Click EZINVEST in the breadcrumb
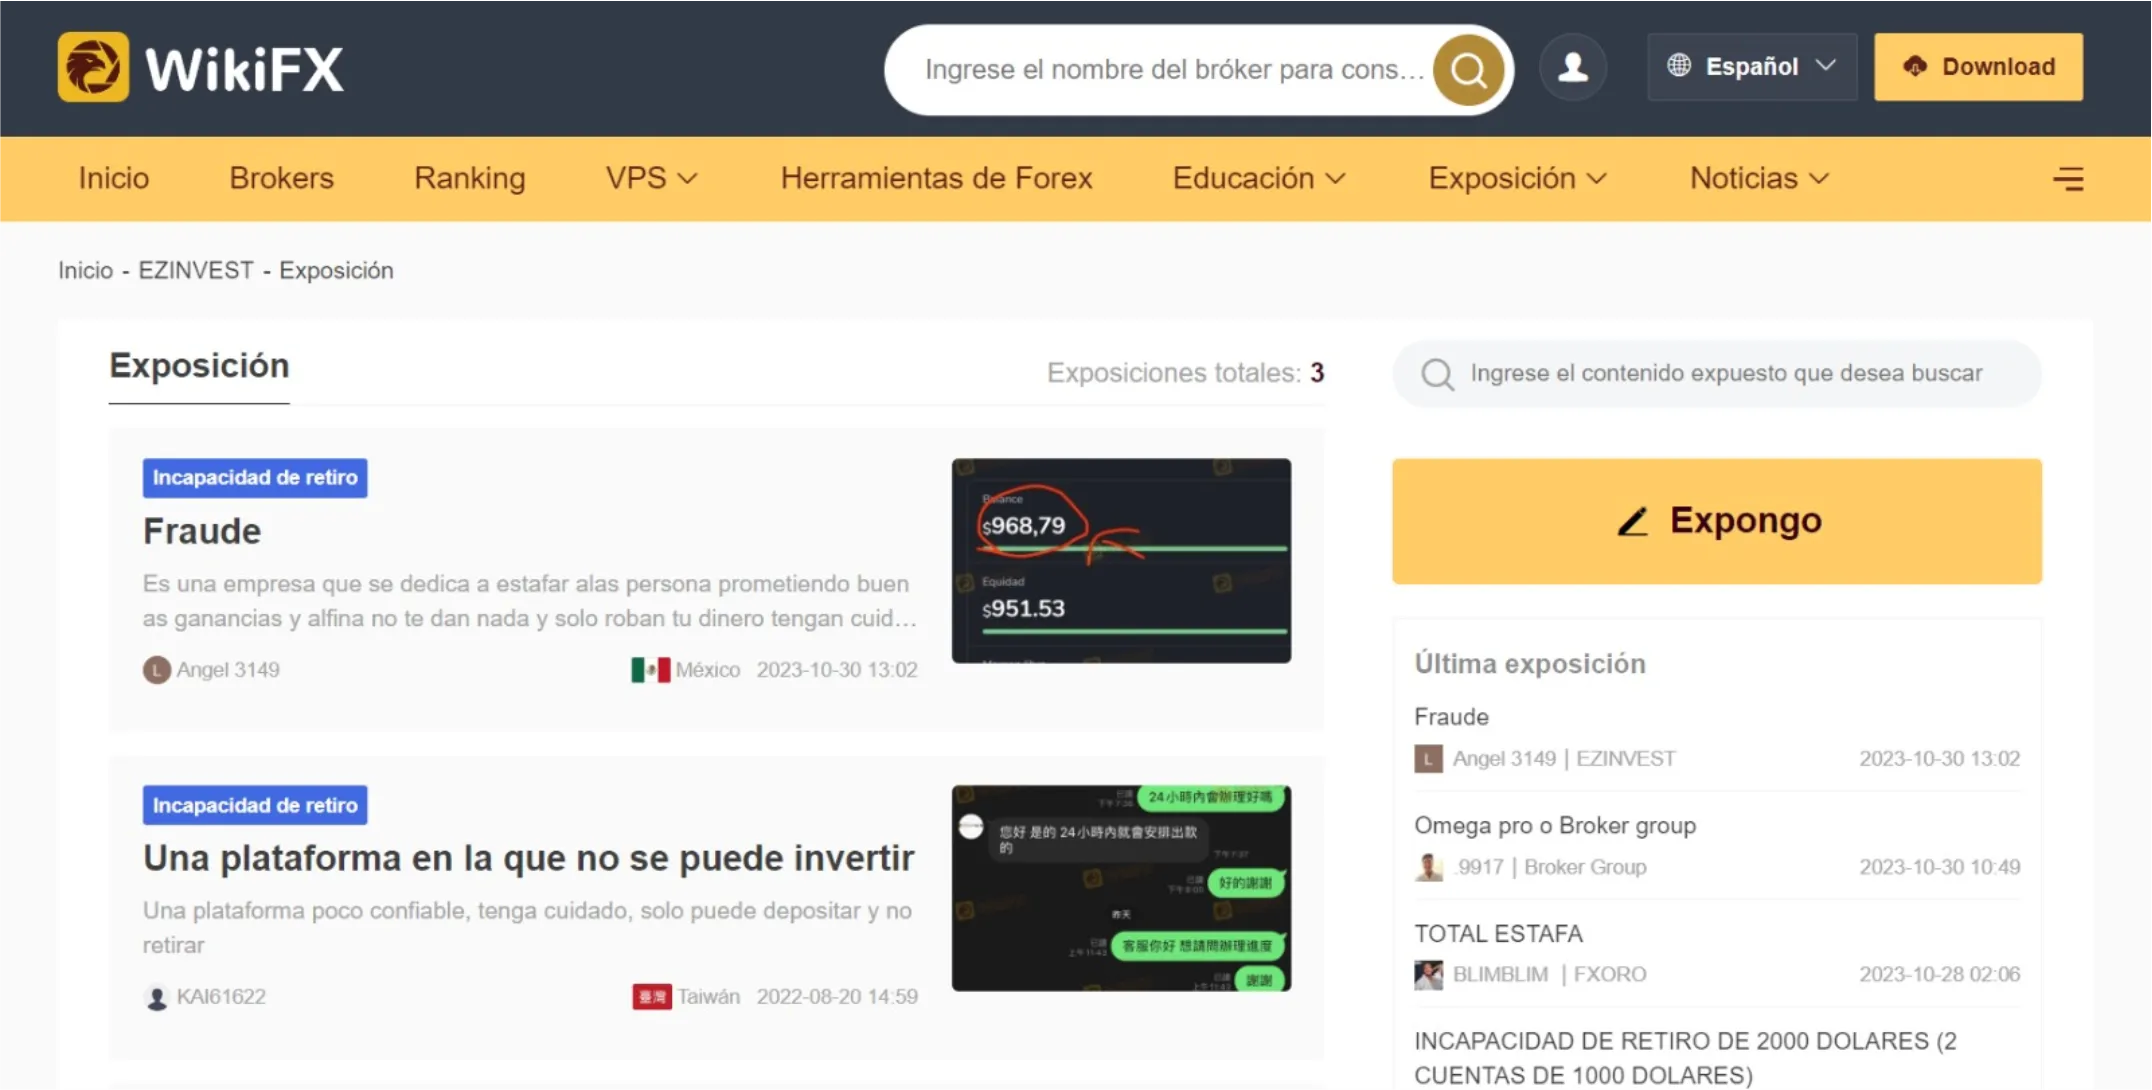Image resolution: width=2152 pixels, height=1090 pixels. (196, 271)
